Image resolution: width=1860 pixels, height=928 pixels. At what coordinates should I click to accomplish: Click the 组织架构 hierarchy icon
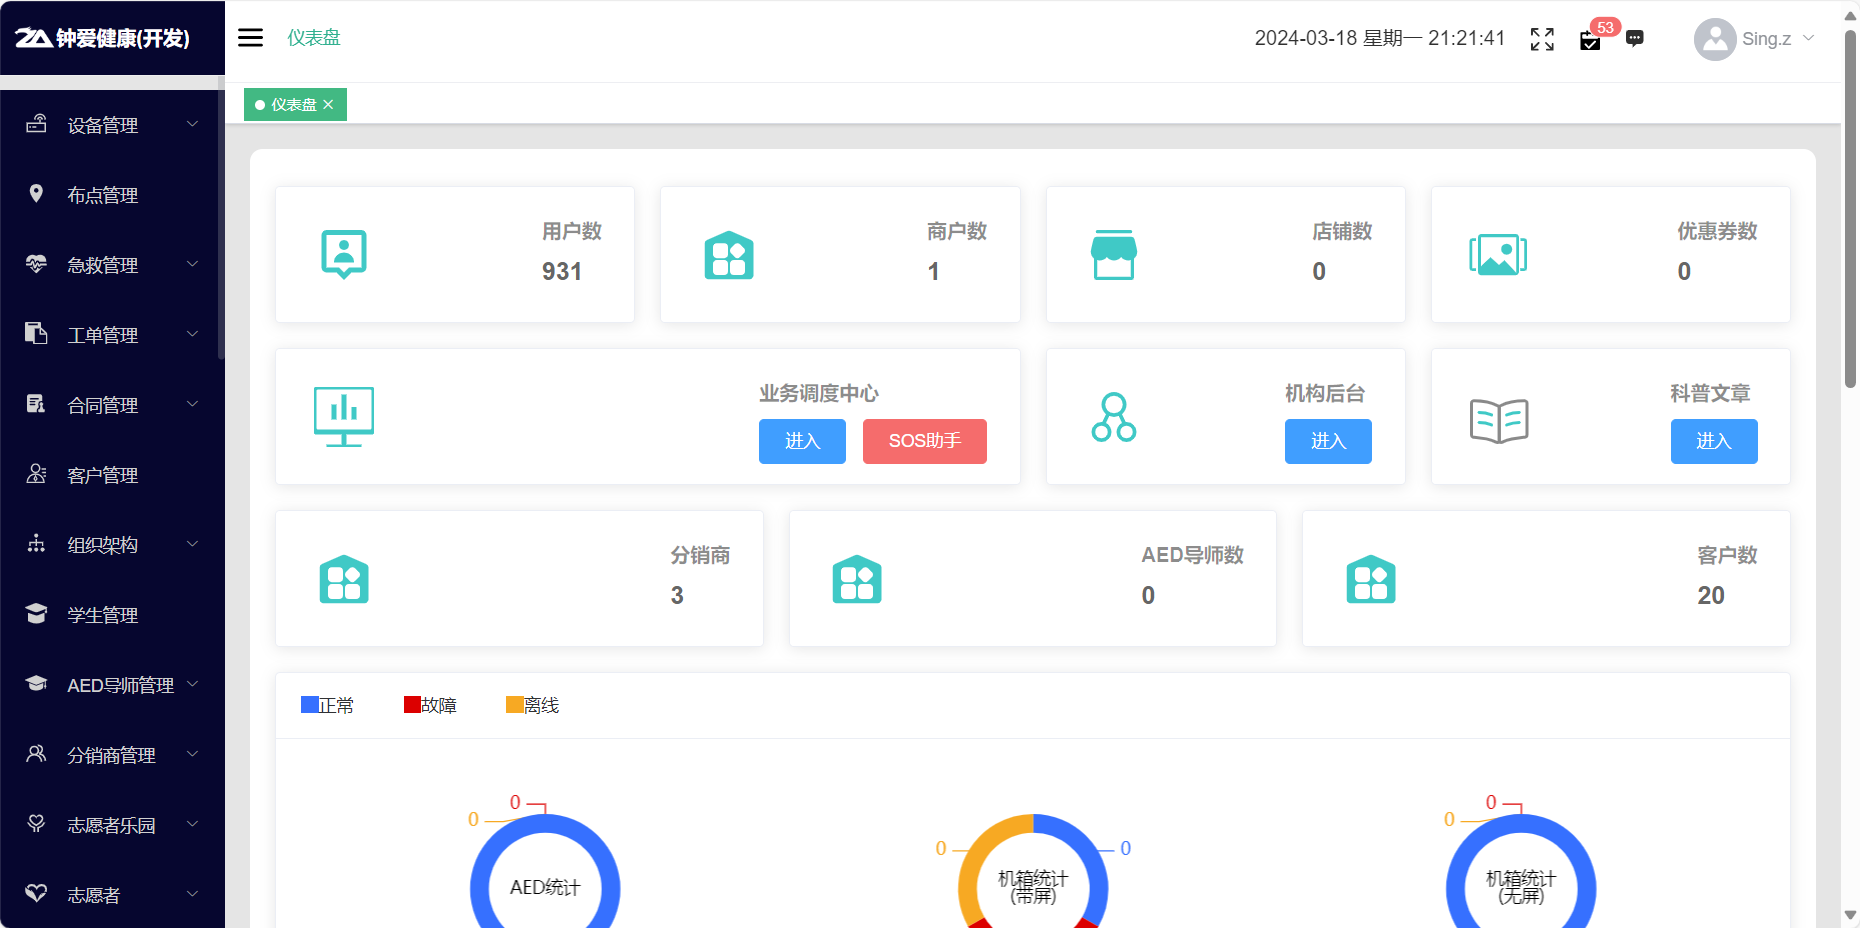click(36, 544)
